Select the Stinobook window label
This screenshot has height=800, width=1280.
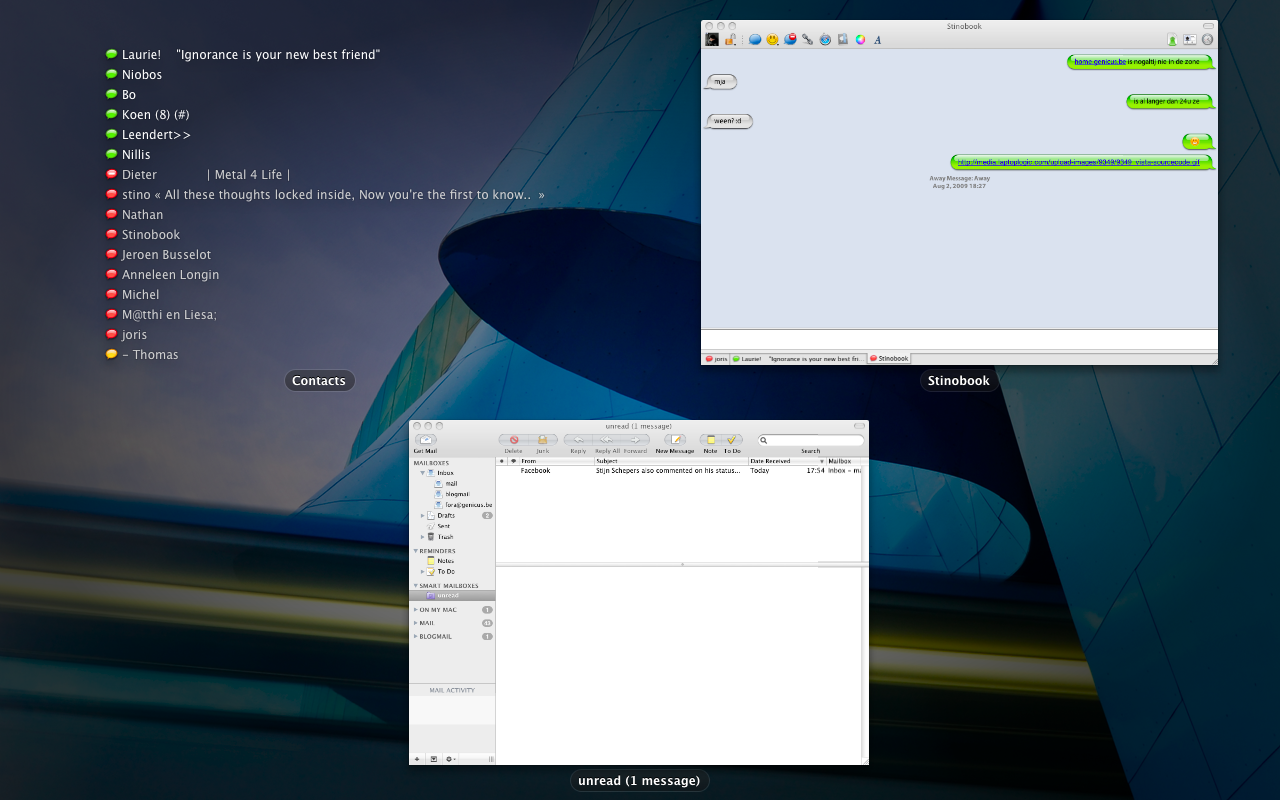[x=959, y=380]
